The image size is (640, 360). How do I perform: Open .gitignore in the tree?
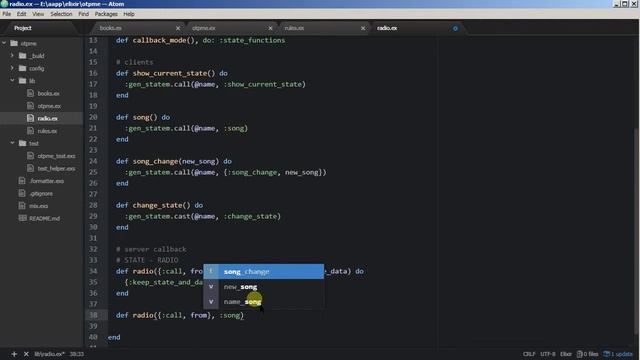pyautogui.click(x=41, y=193)
